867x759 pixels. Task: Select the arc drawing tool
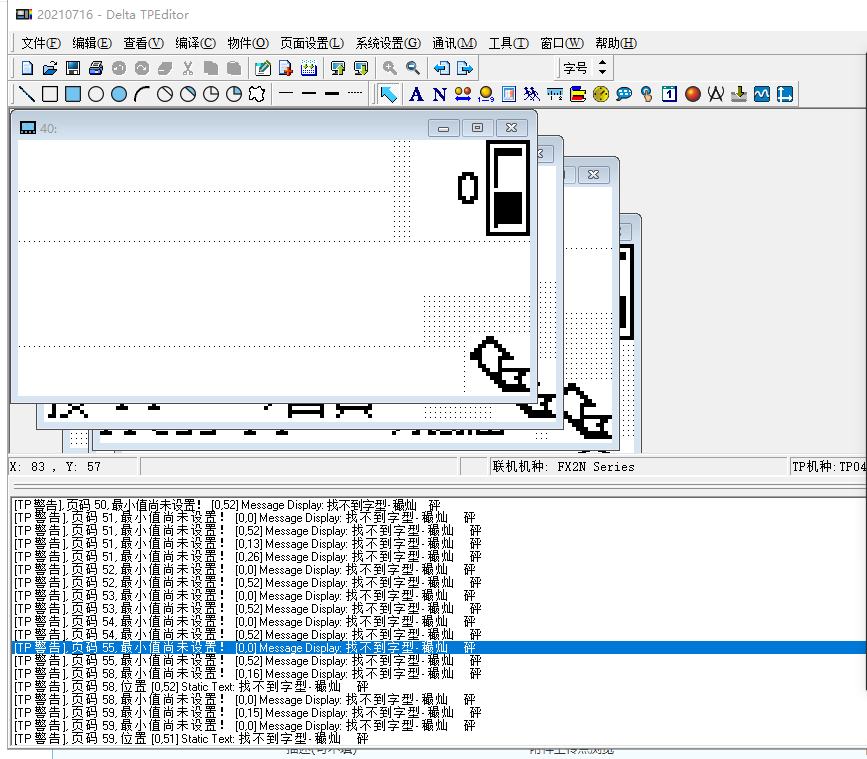142,94
